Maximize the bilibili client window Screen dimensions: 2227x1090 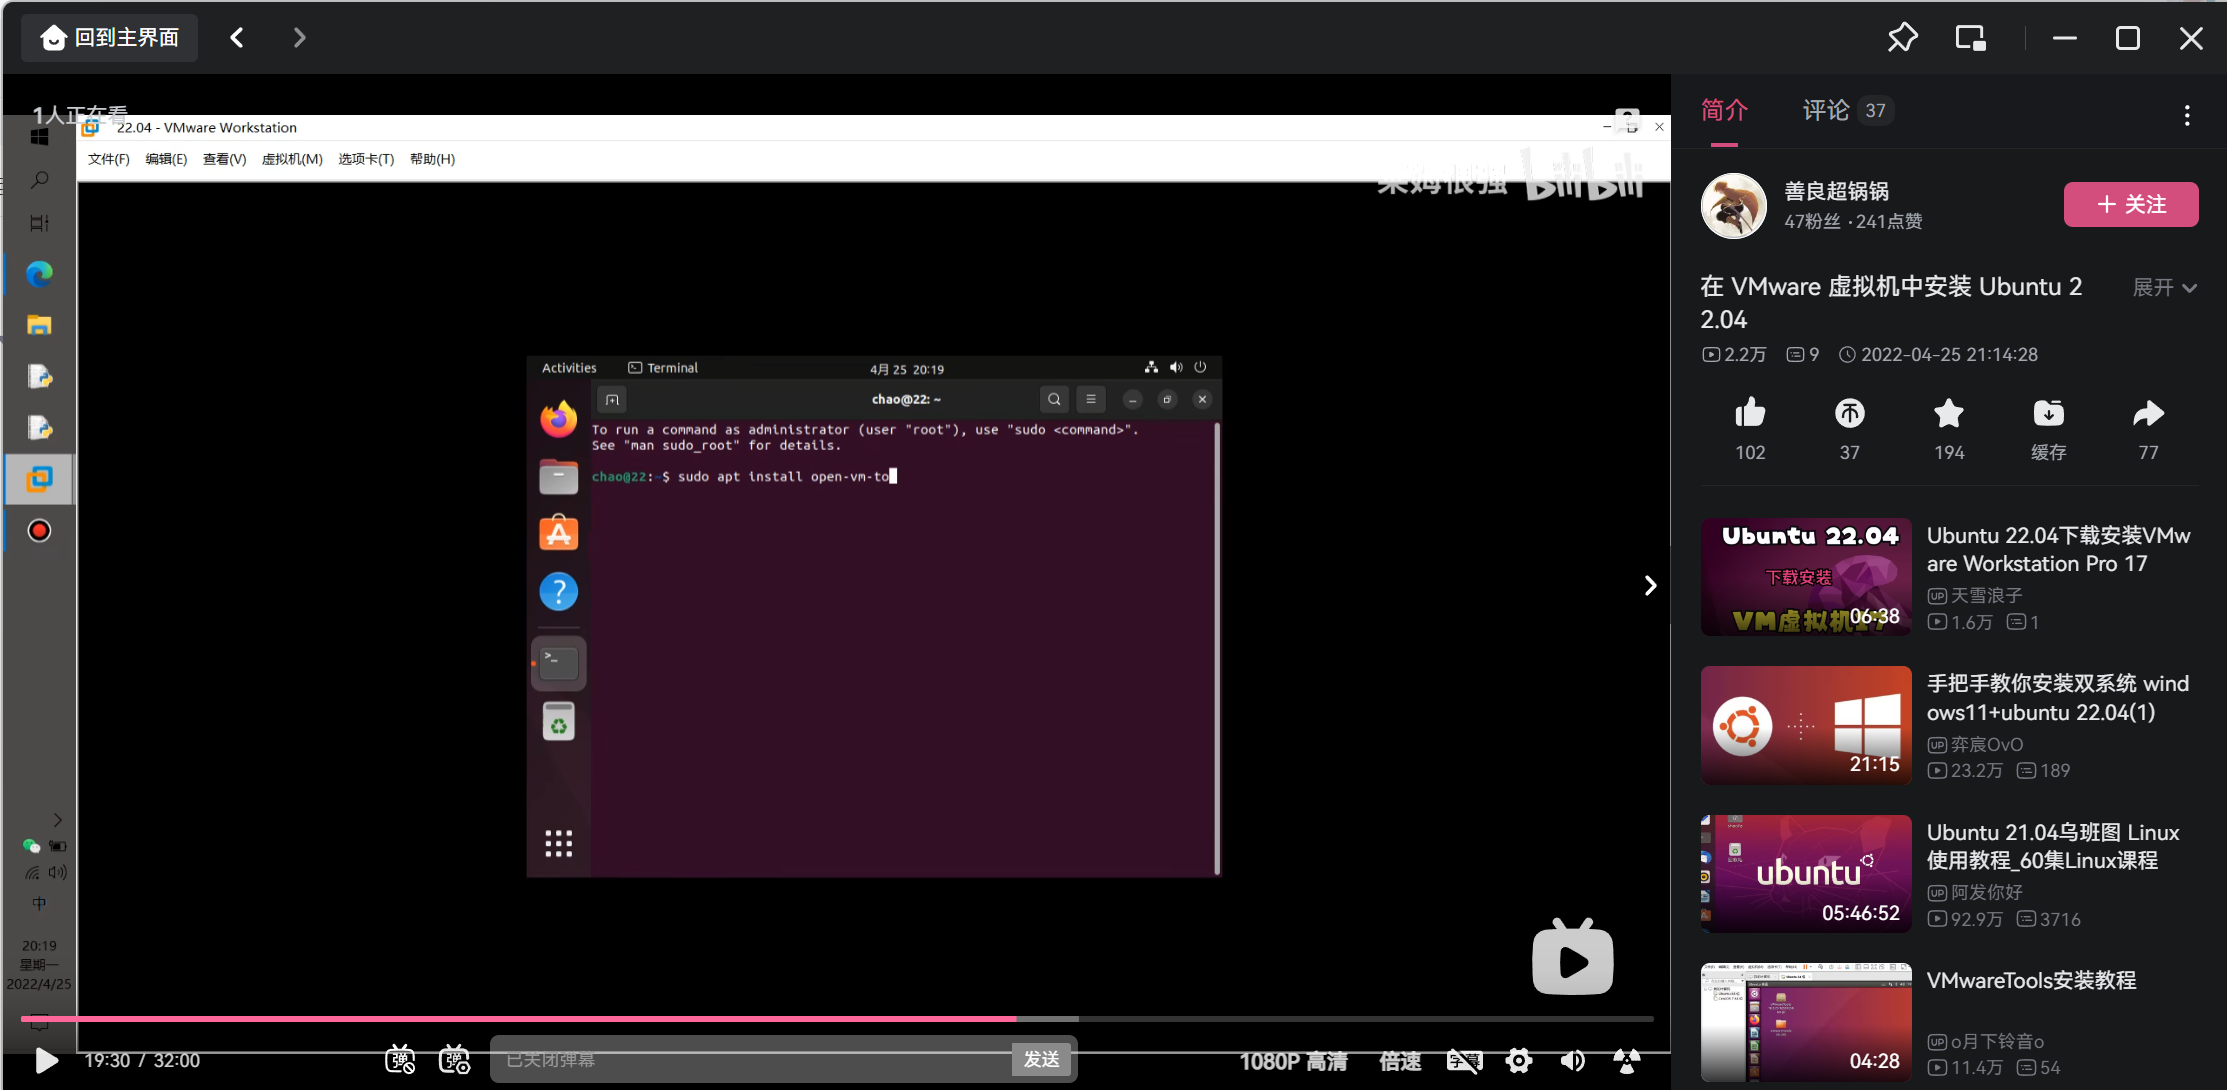pyautogui.click(x=2128, y=38)
